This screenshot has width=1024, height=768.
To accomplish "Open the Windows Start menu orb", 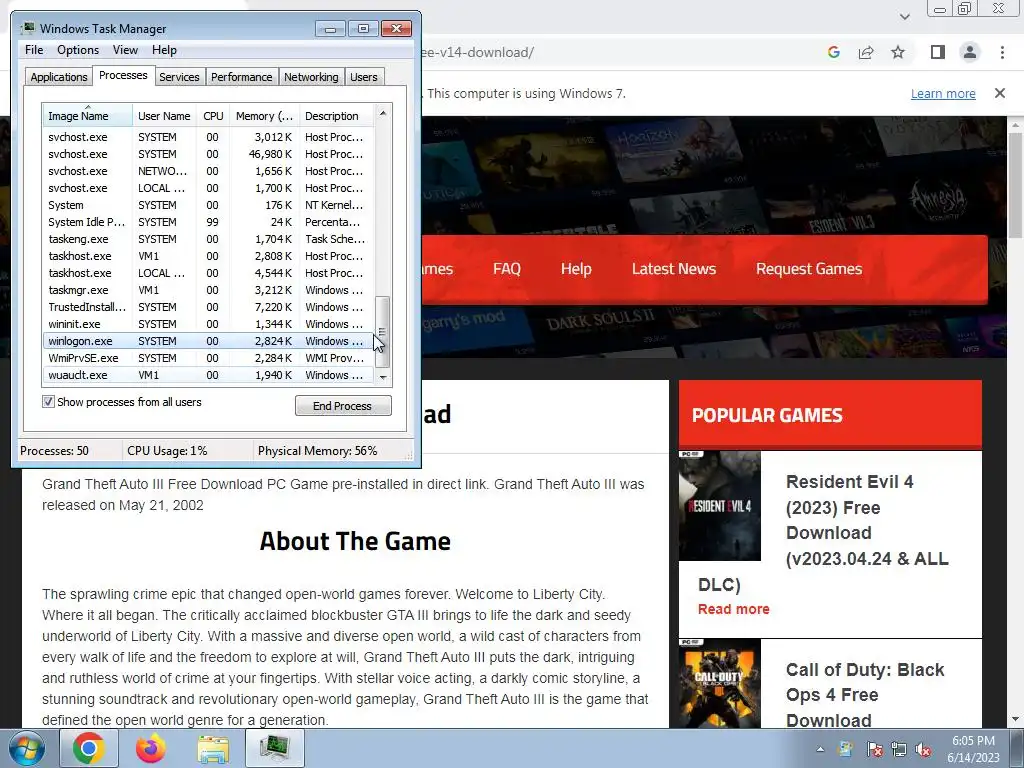I will pos(27,748).
